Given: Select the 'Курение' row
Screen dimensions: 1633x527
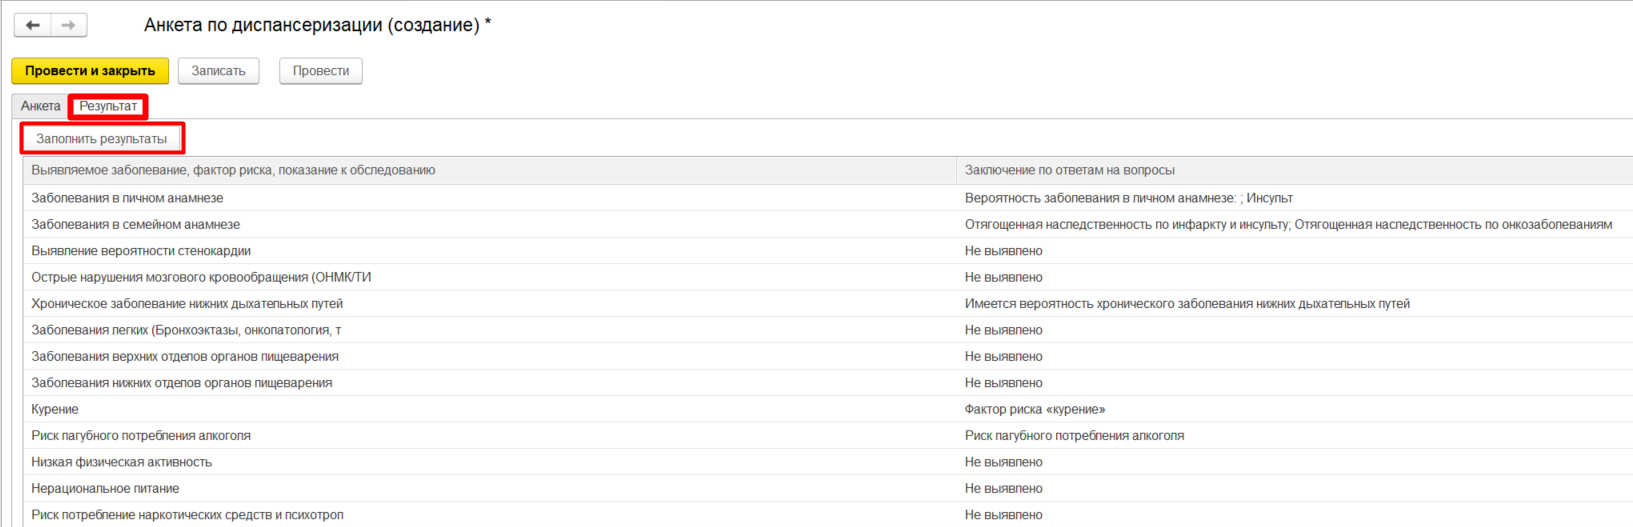Looking at the screenshot, I should point(55,409).
